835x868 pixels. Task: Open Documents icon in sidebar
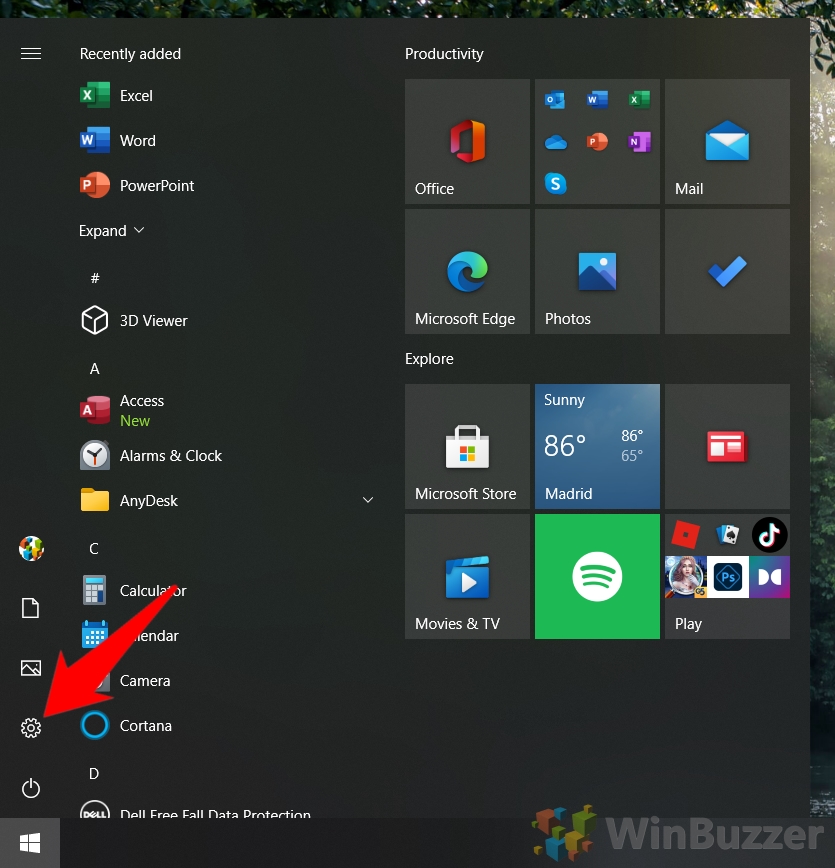tap(30, 608)
